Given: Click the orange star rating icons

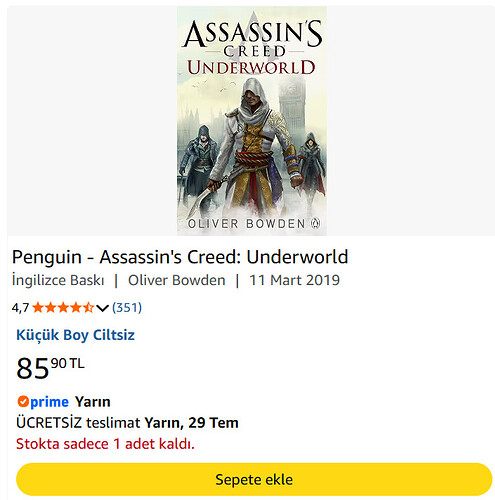Looking at the screenshot, I should coord(63,307).
